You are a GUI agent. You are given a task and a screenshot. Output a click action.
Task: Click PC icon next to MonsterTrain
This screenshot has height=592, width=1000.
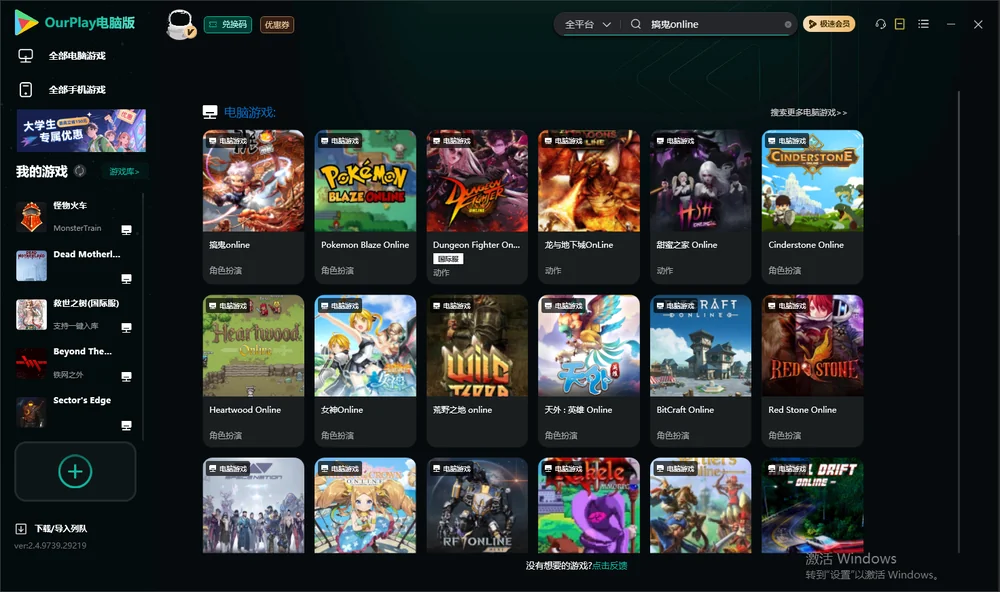(x=126, y=230)
